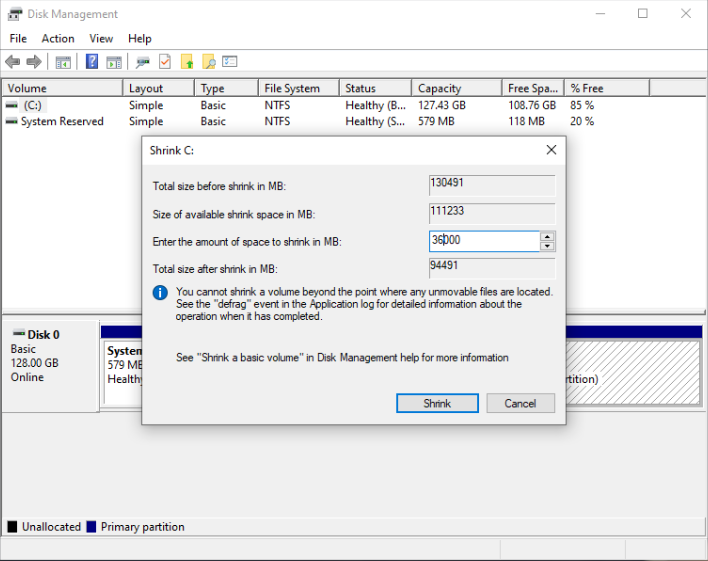708x561 pixels.
Task: Sort by the Status column header
Action: click(x=375, y=88)
